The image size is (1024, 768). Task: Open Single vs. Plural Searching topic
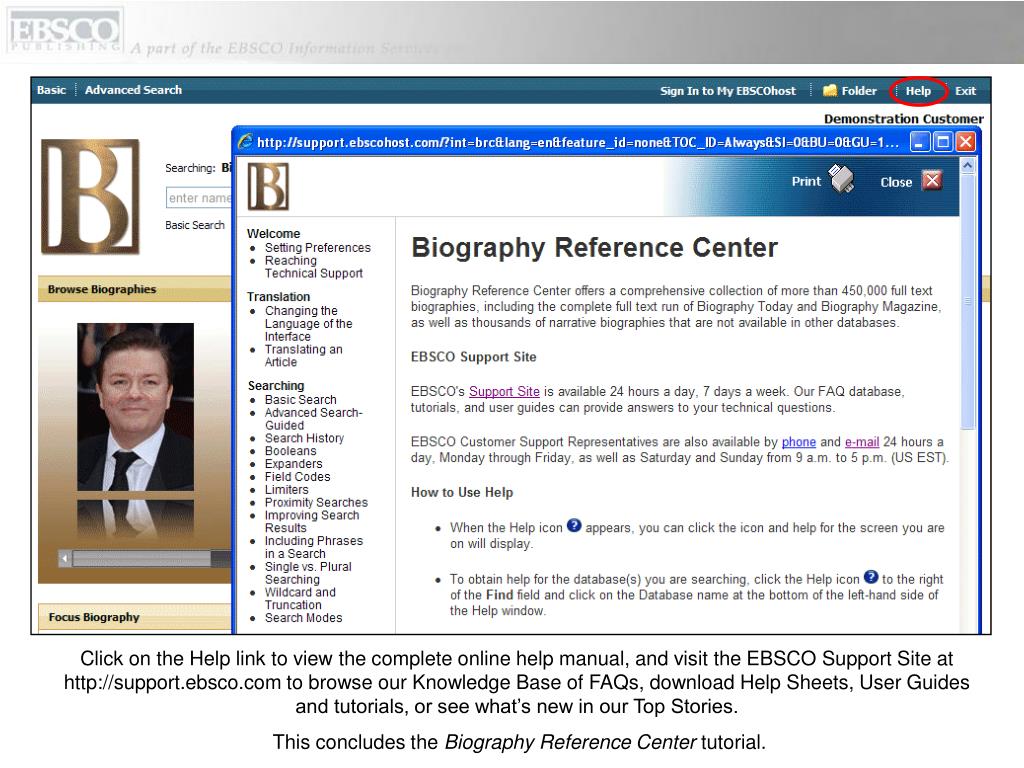coord(308,573)
